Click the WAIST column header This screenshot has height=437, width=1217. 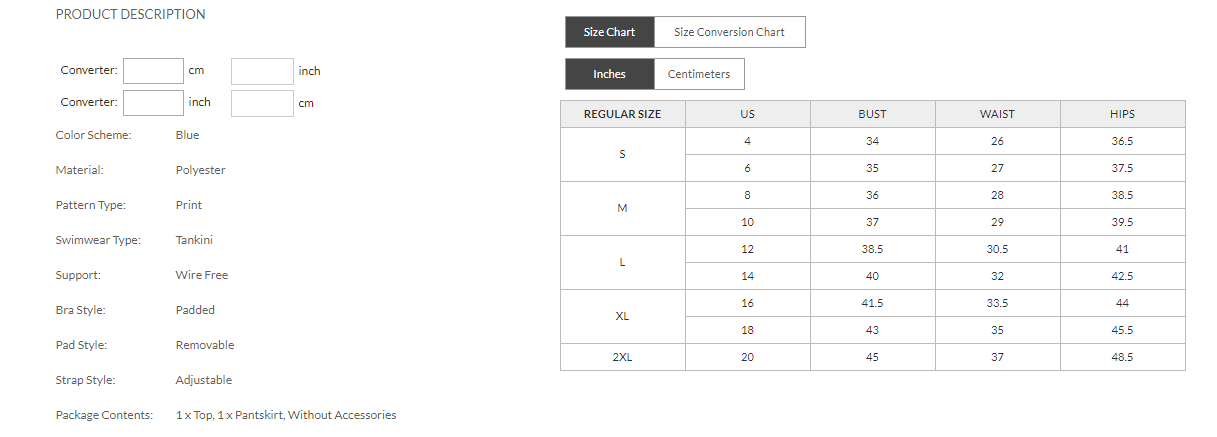(x=997, y=114)
